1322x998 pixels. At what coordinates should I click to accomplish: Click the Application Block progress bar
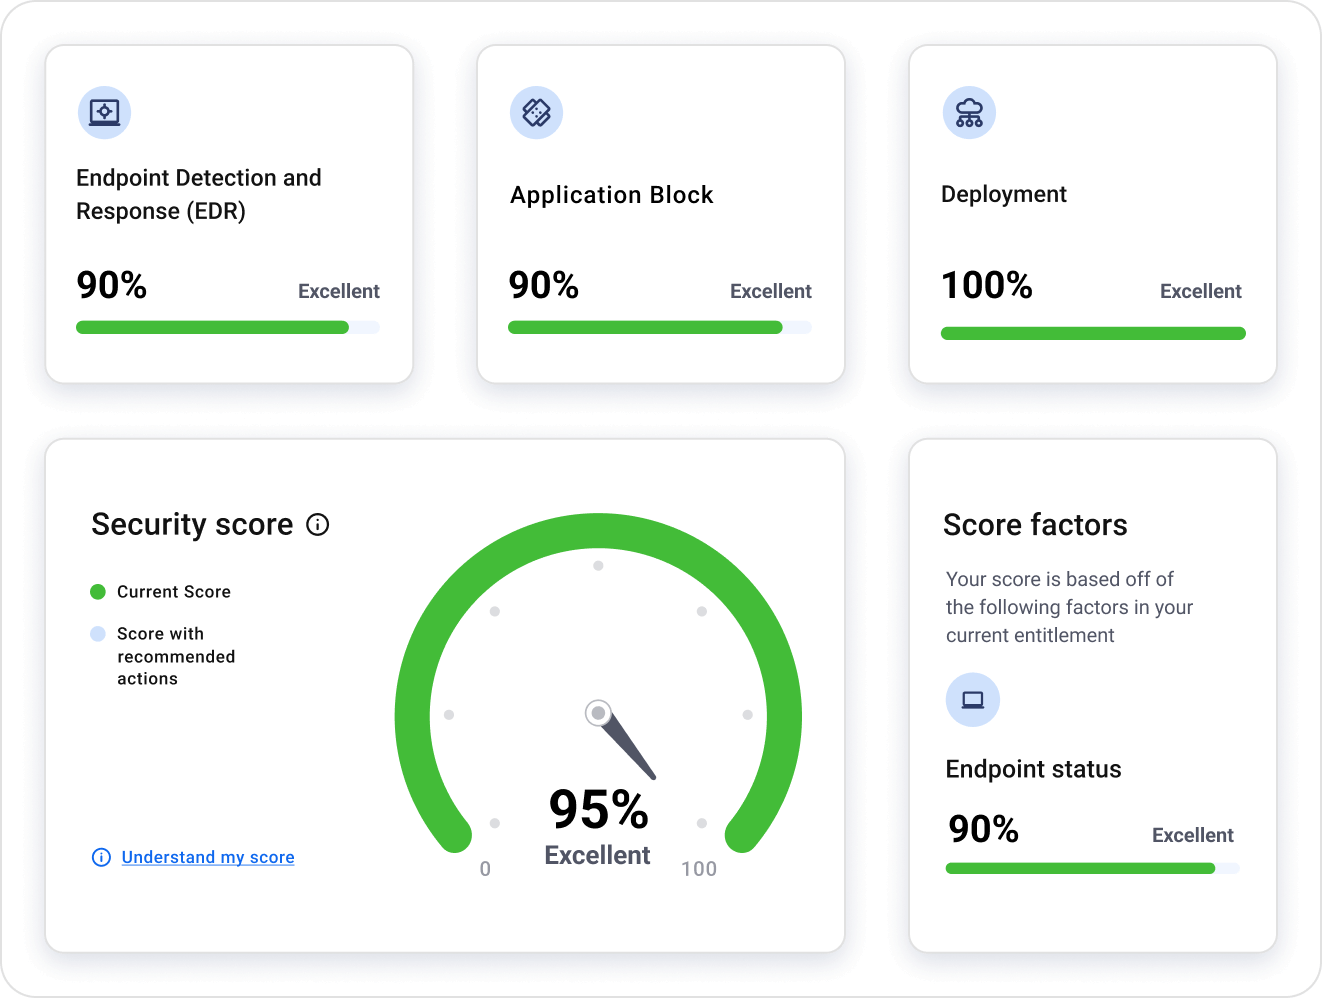660,327
